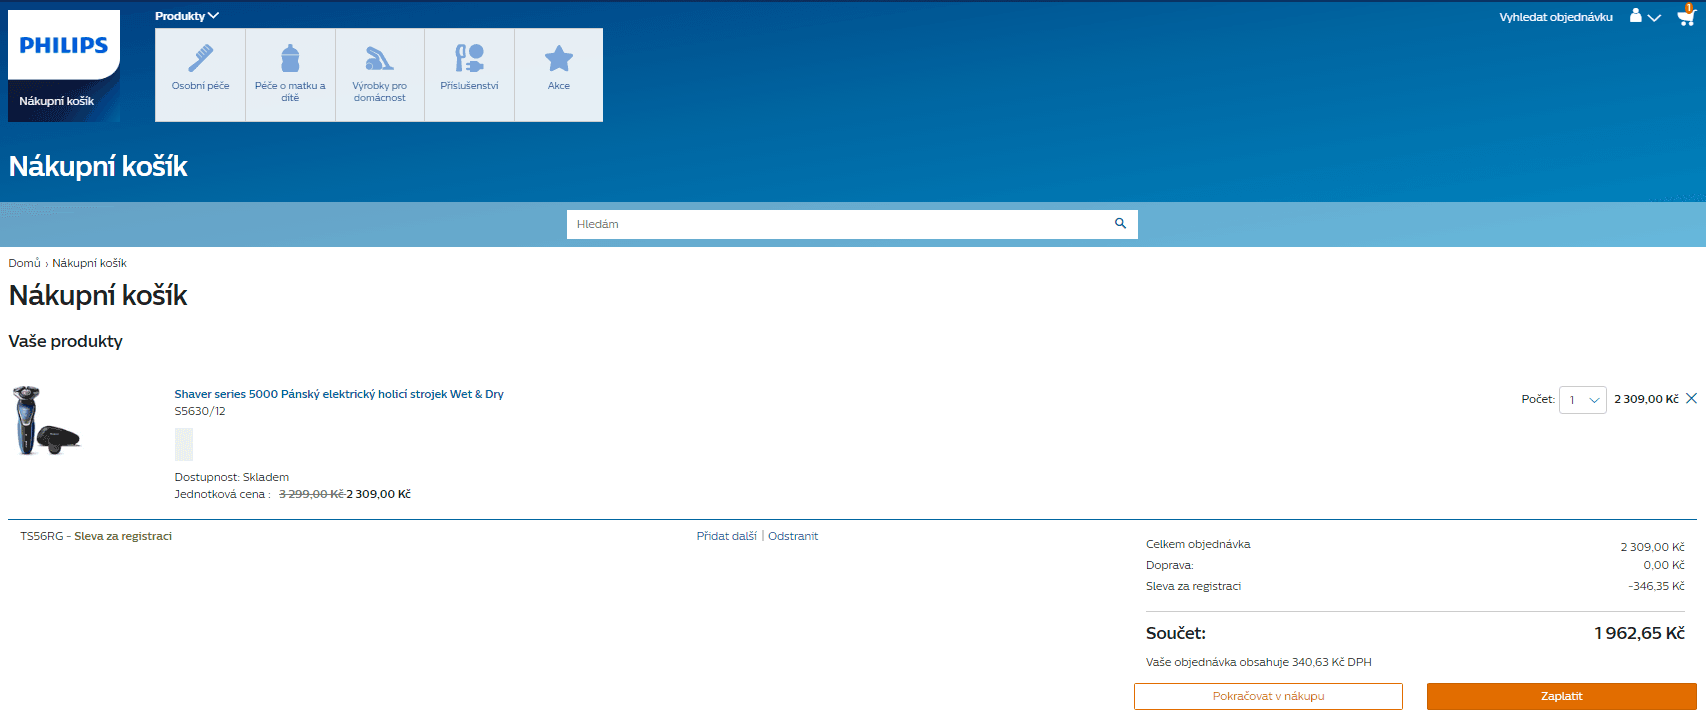Click the Odstranit link
Viewport: 1706px width, 717px height.
coord(793,536)
